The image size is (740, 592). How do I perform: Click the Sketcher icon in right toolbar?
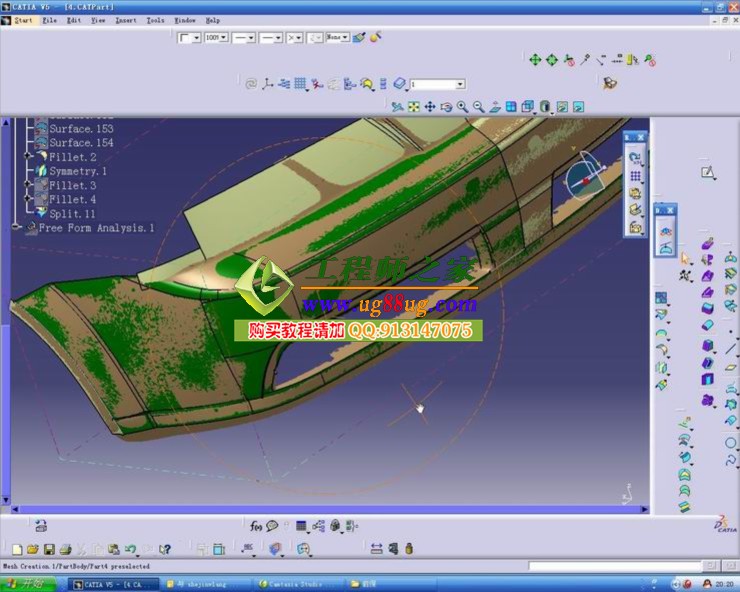708,173
